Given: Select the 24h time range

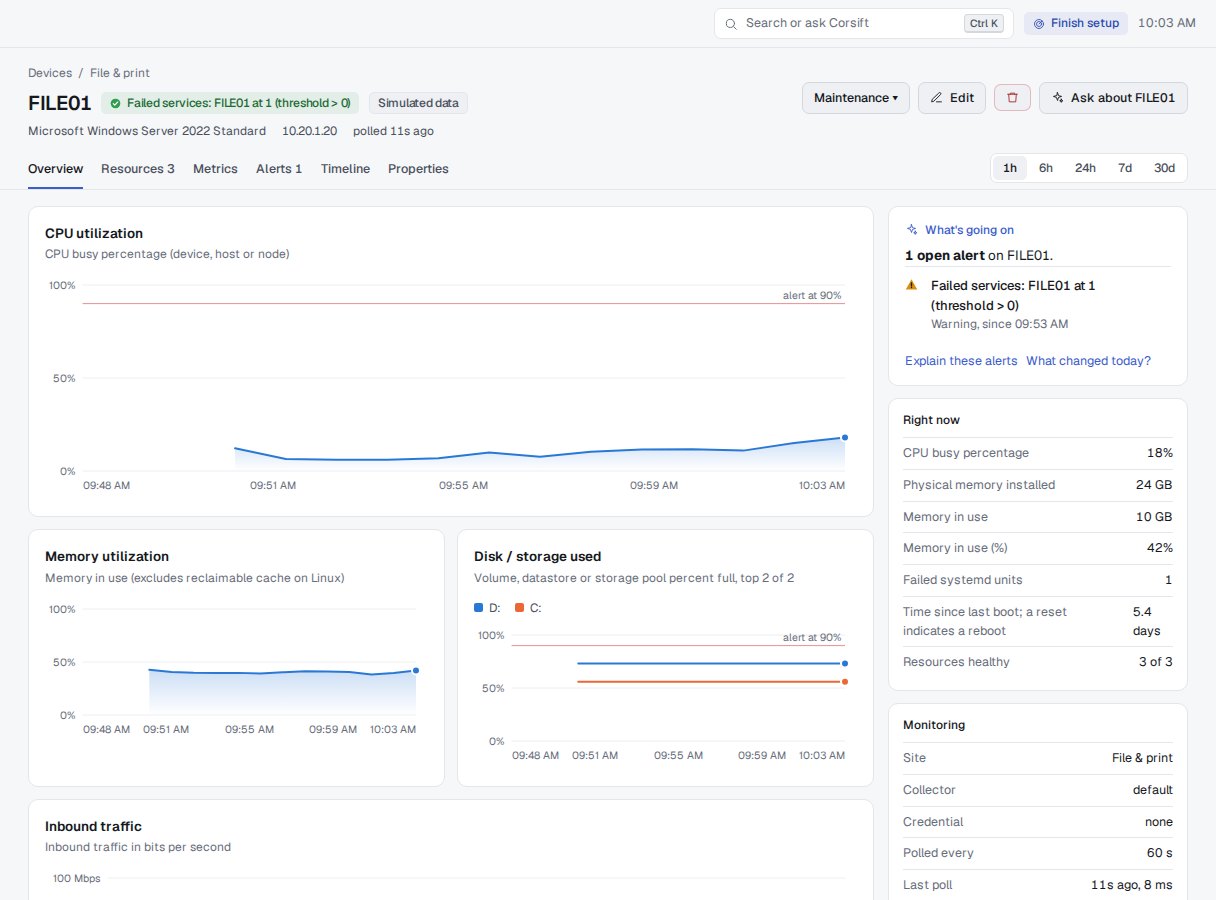Looking at the screenshot, I should click(x=1086, y=168).
